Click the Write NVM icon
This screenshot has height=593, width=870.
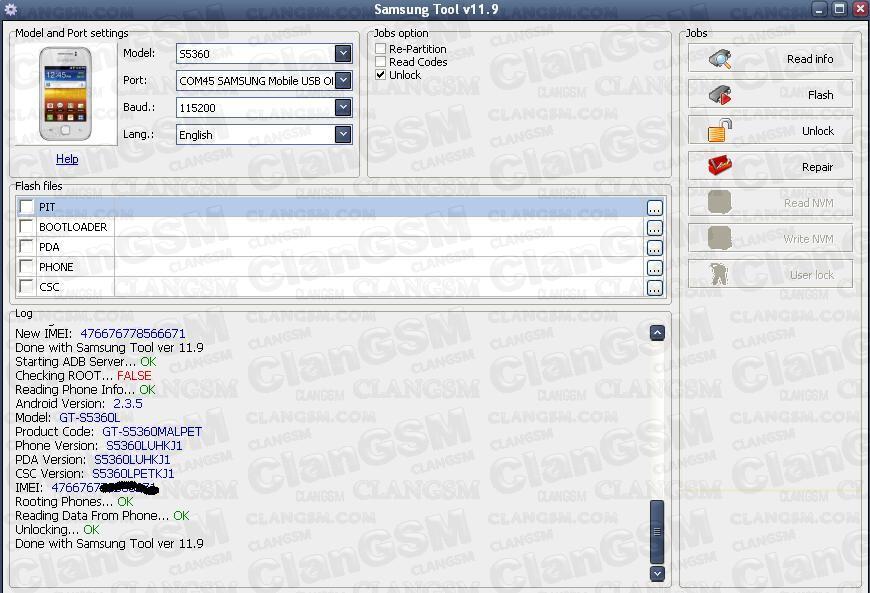click(719, 238)
